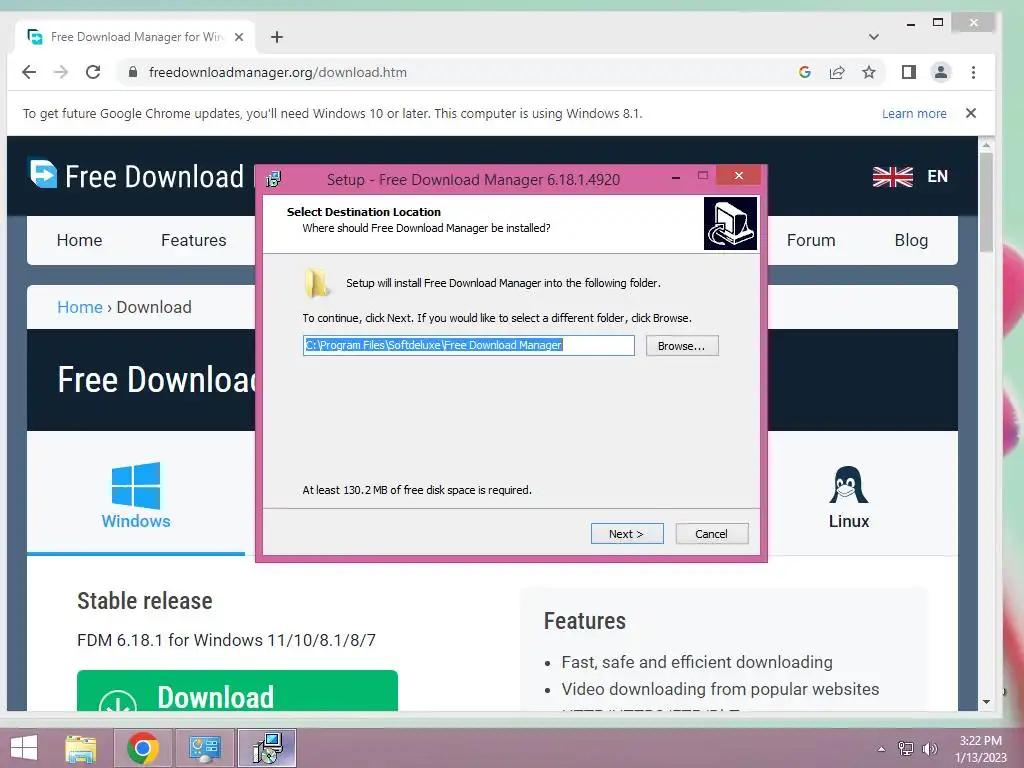Cancel the Free Download Manager setup
Image resolution: width=1024 pixels, height=768 pixels.
711,534
